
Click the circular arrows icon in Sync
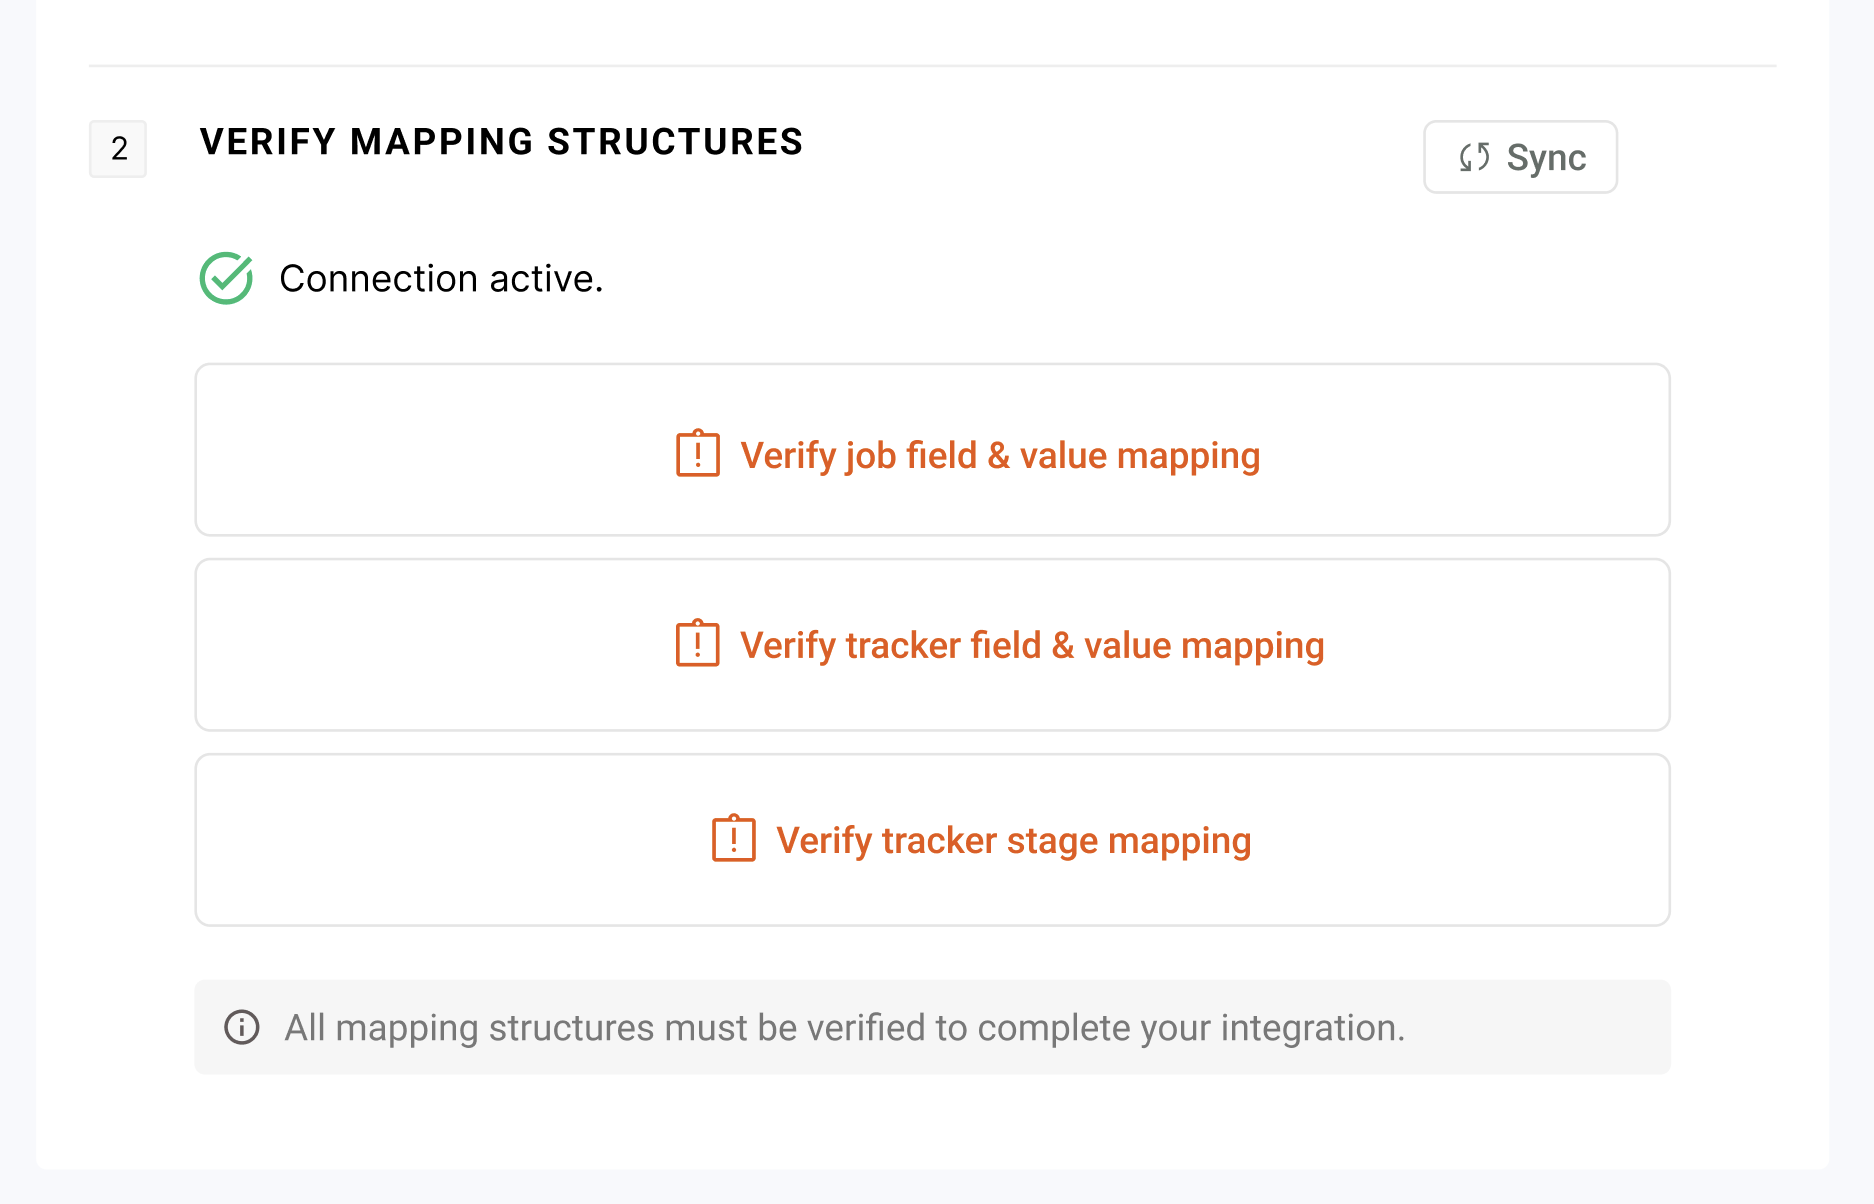coord(1474,157)
